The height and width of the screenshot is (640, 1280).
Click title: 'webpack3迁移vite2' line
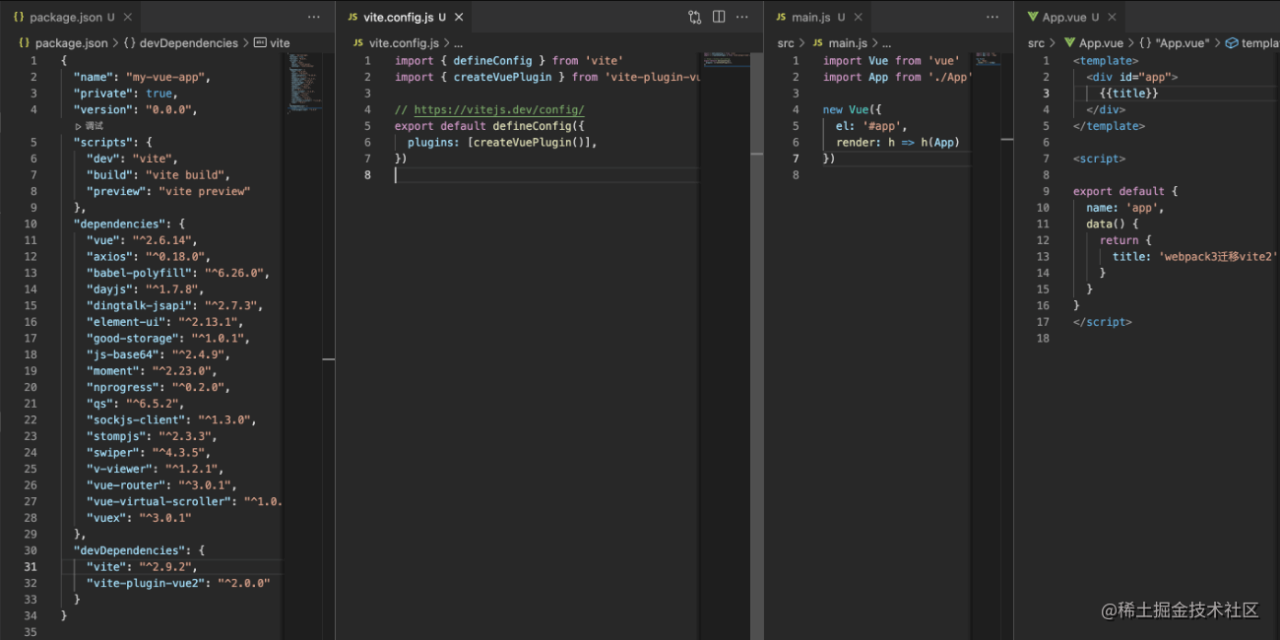point(1195,256)
